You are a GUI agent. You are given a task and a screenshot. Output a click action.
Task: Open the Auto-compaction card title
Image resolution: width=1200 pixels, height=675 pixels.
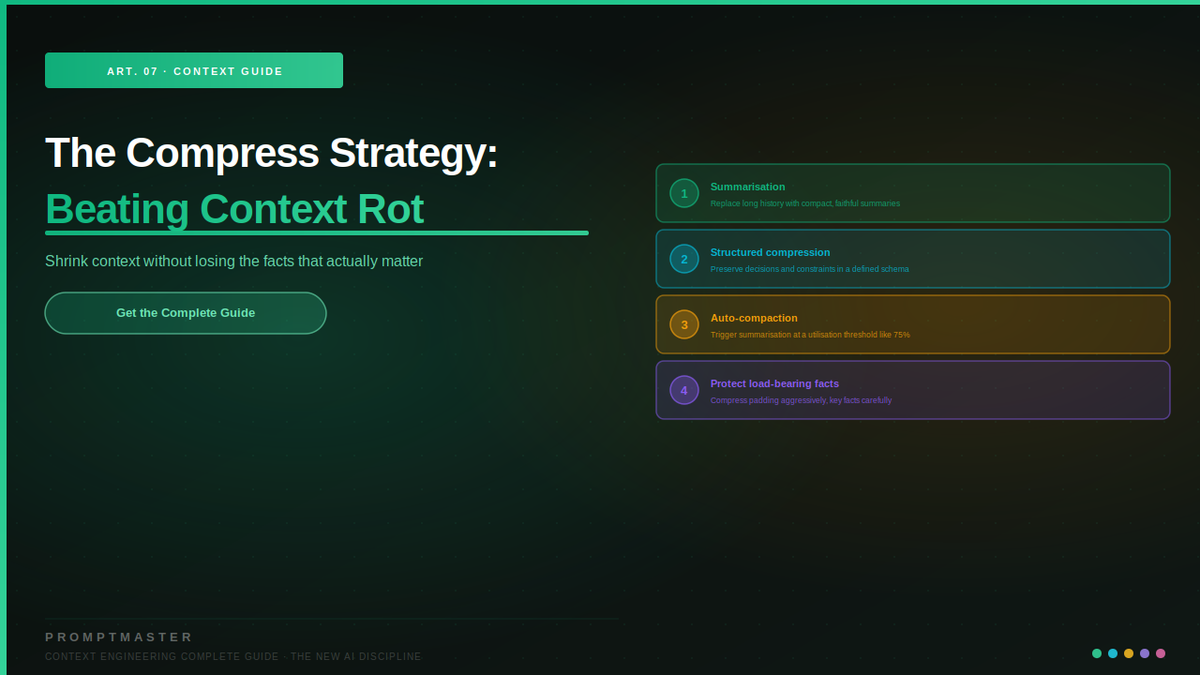click(754, 318)
